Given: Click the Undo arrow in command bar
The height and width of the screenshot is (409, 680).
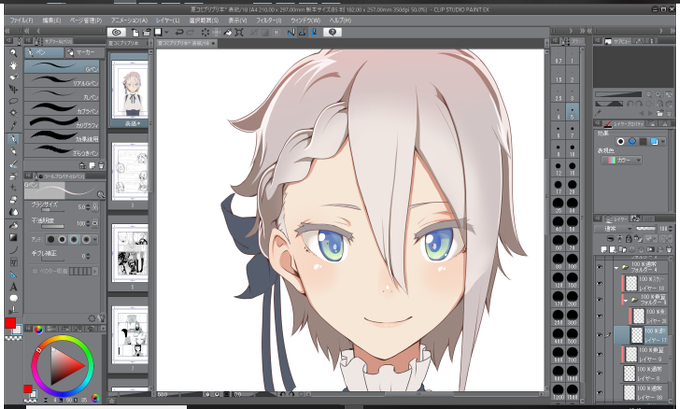Looking at the screenshot, I should [179, 32].
